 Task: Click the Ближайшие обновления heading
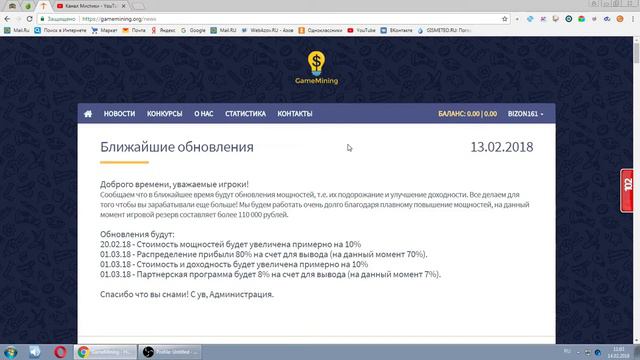point(177,147)
